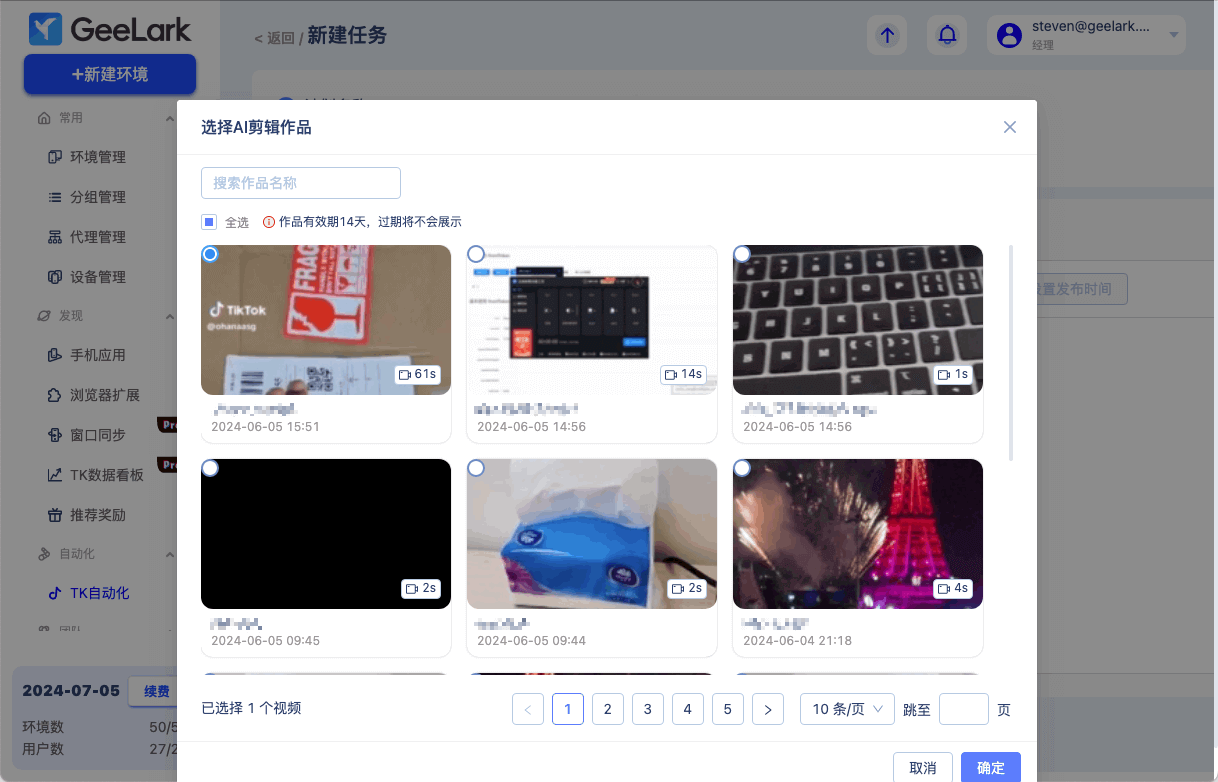
Task: Select the 4s Eiffel Tower video
Action: tap(742, 468)
